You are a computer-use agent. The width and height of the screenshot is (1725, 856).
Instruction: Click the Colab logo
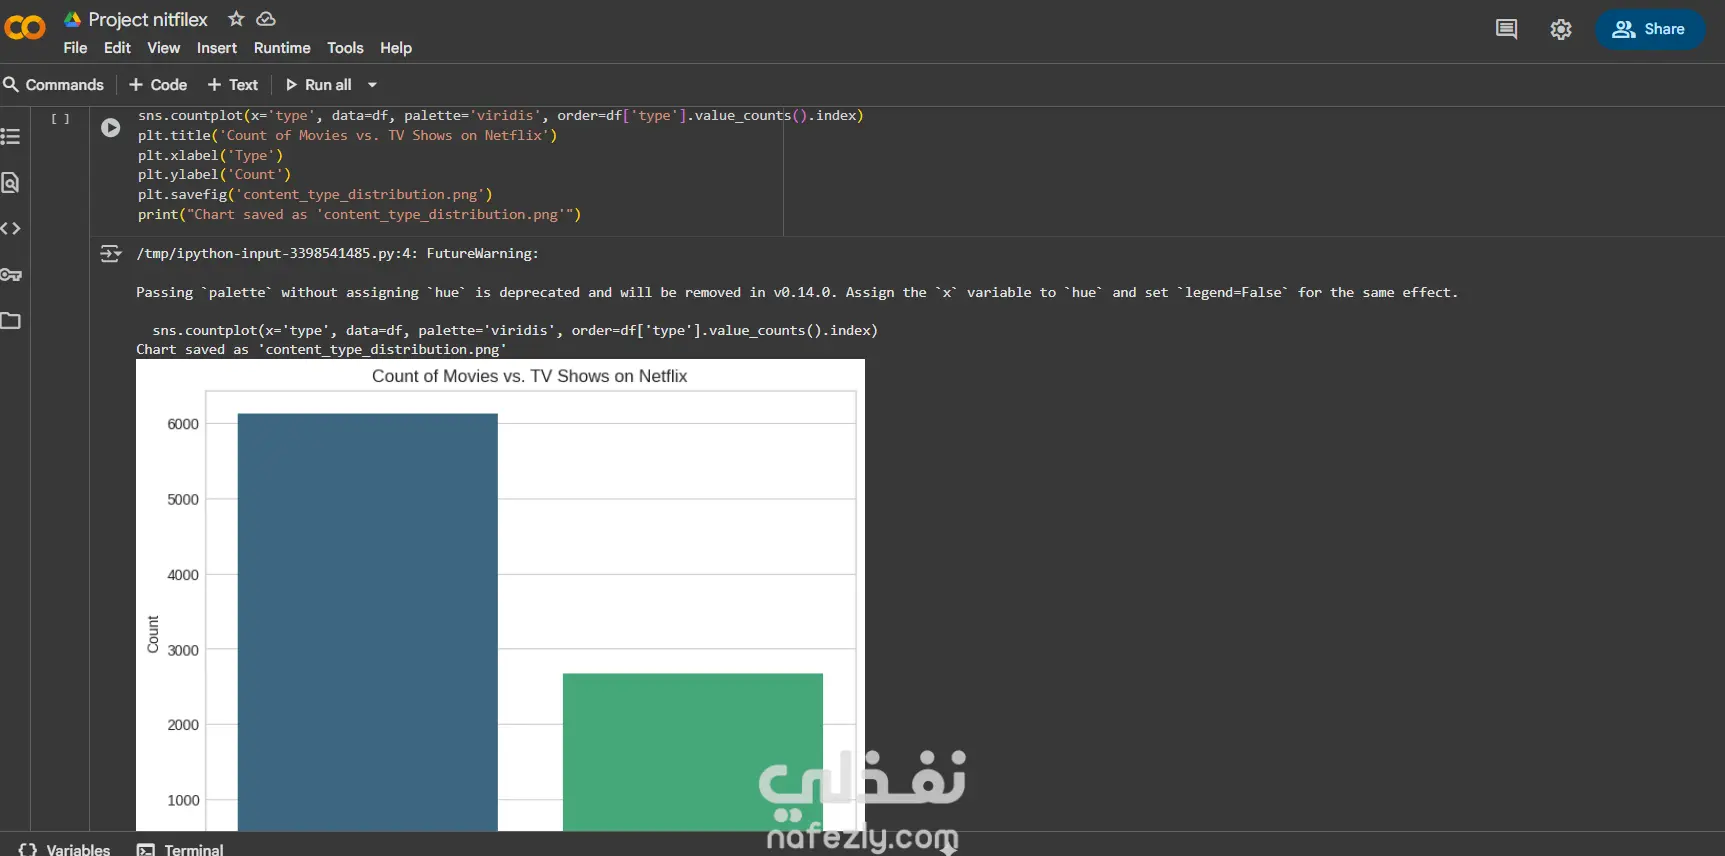coord(25,28)
